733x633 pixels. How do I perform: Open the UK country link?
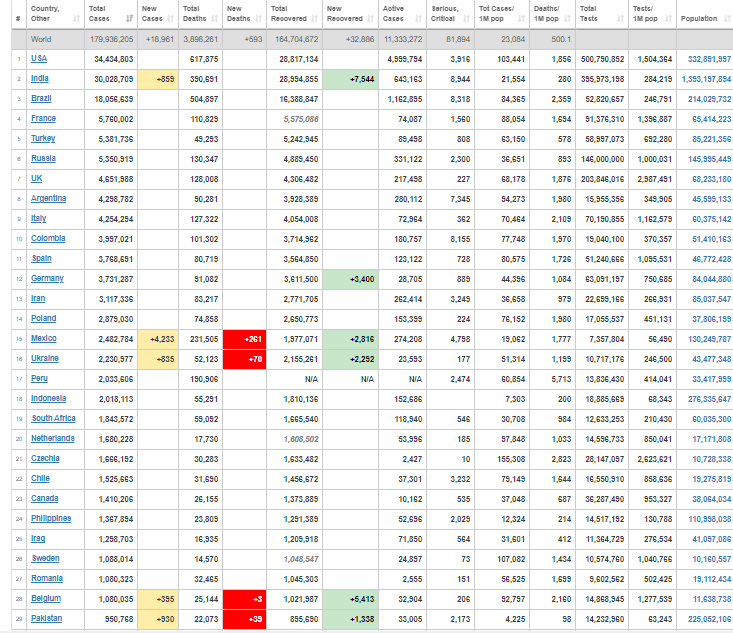(36, 179)
